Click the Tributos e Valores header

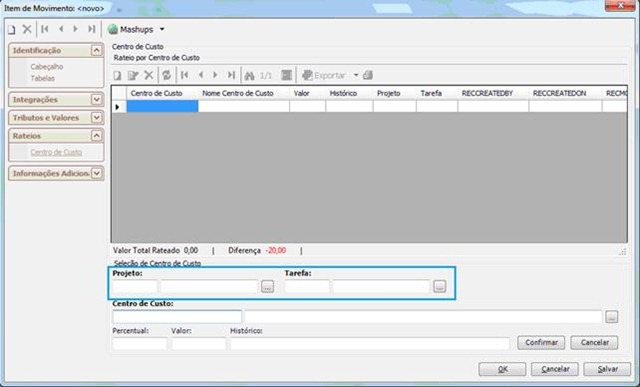click(x=56, y=118)
